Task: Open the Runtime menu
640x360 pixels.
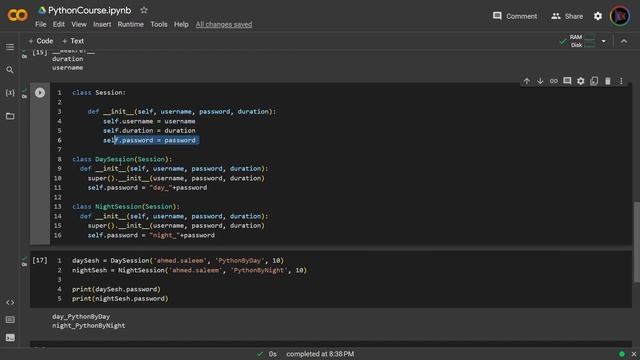Action: coord(131,24)
